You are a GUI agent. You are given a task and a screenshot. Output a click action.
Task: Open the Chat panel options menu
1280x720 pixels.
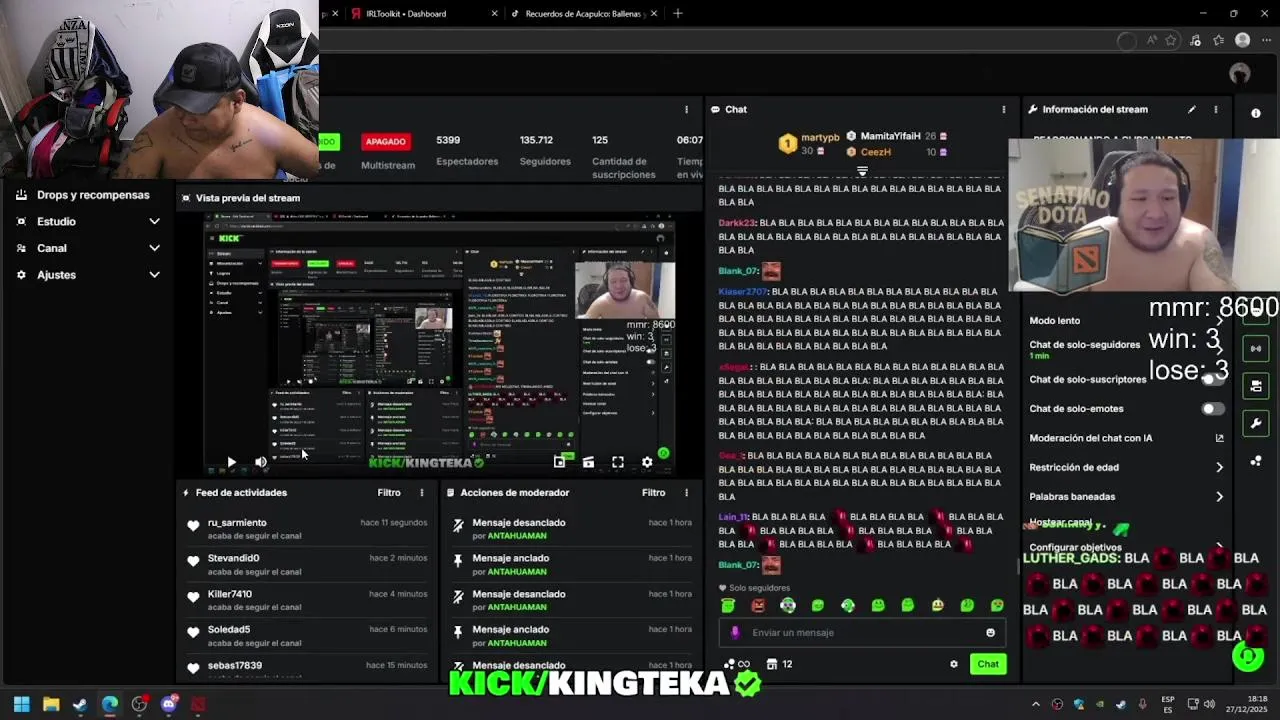1004,109
